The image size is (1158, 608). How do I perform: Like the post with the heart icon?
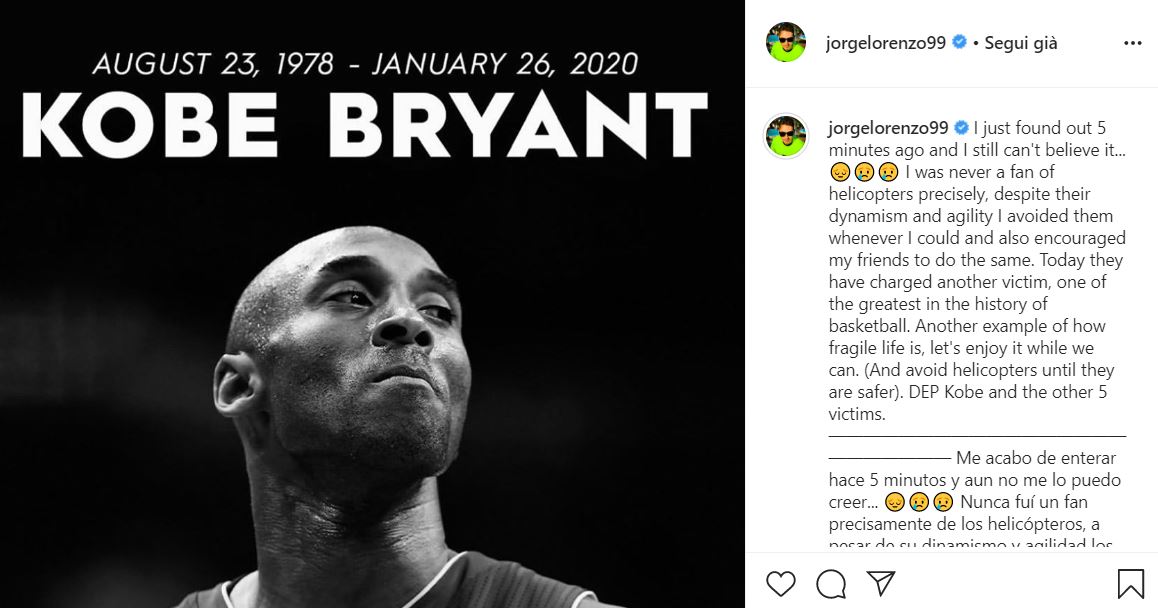[x=781, y=584]
